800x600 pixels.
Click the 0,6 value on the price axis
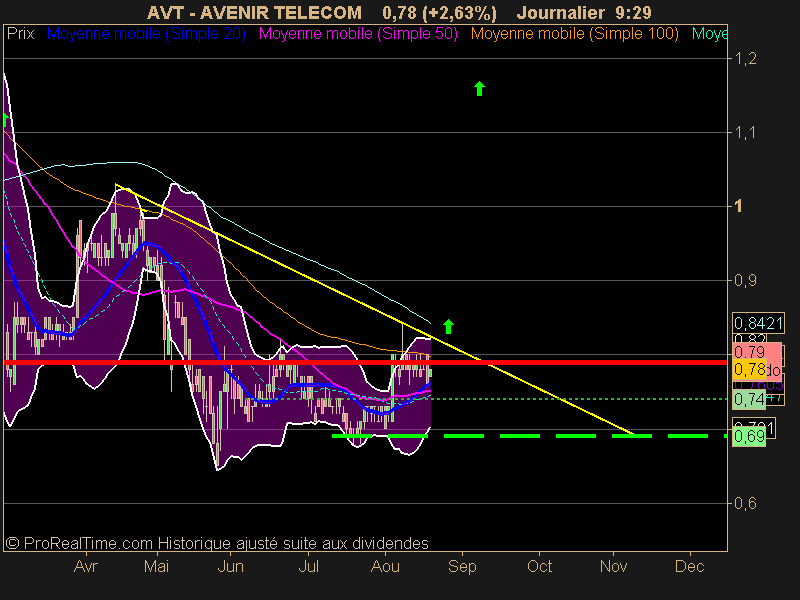pos(745,503)
